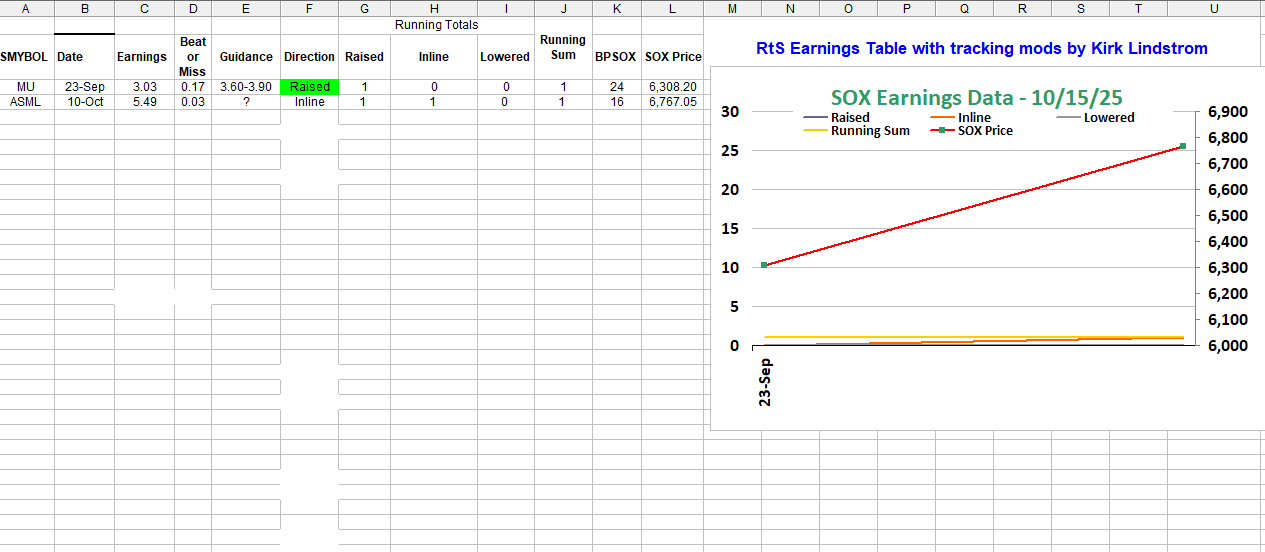Click the 23-Sep chart axis label

(765, 382)
